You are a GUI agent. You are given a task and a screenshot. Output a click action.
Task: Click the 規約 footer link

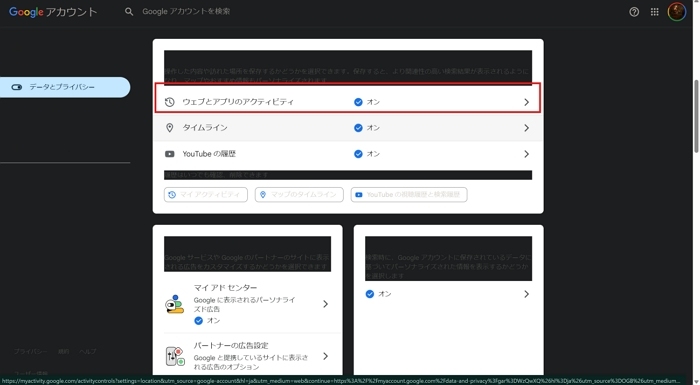[x=63, y=352]
